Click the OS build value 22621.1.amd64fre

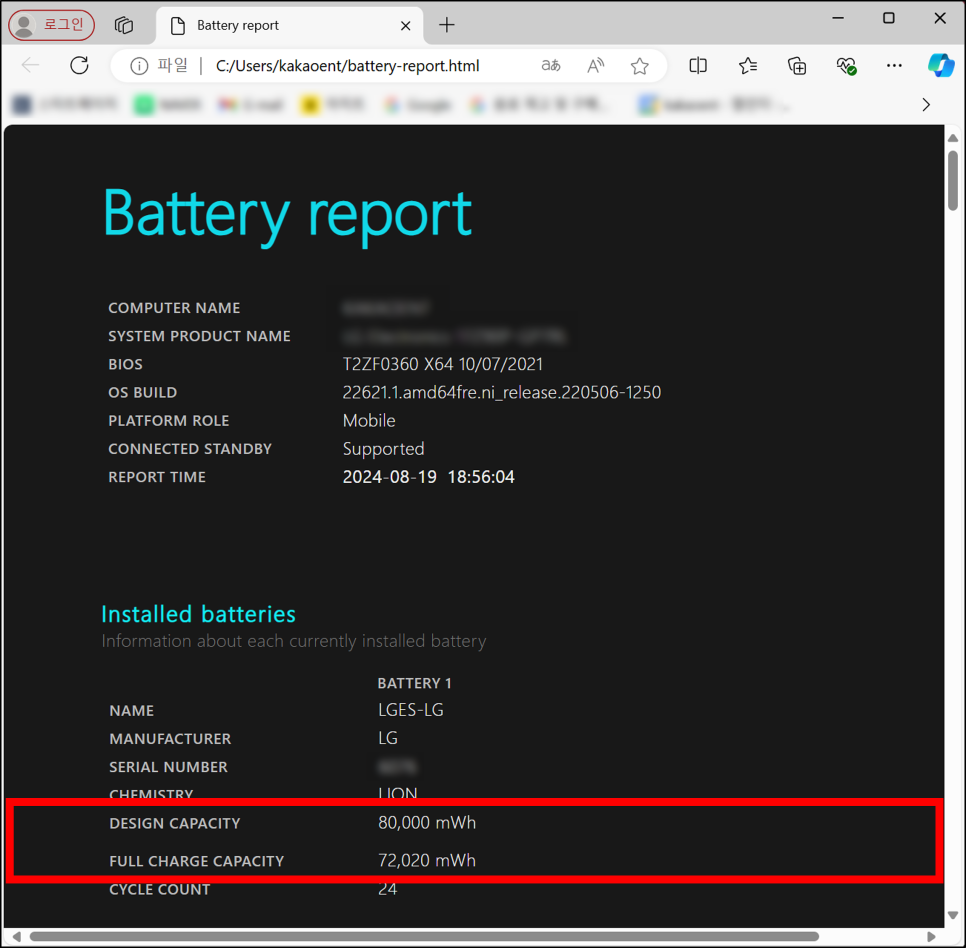coord(501,392)
